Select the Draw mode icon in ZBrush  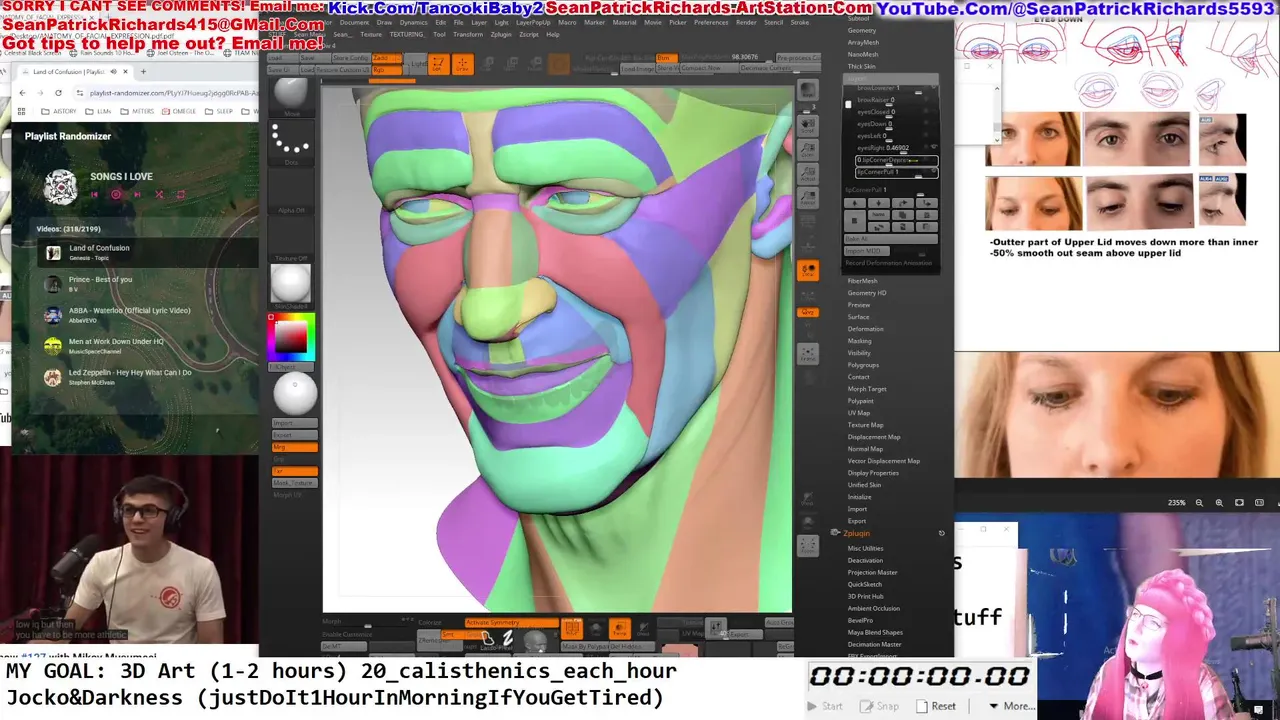[x=461, y=65]
